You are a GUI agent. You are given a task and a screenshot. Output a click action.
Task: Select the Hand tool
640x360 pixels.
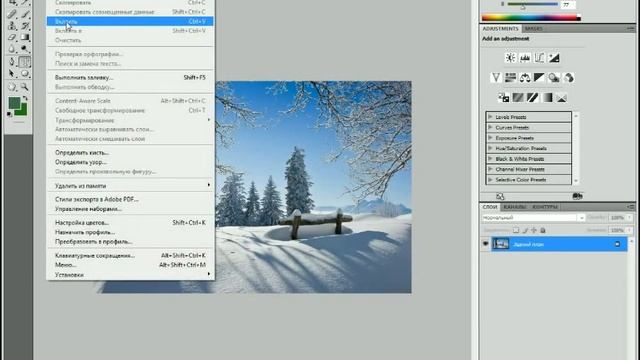(x=12, y=87)
